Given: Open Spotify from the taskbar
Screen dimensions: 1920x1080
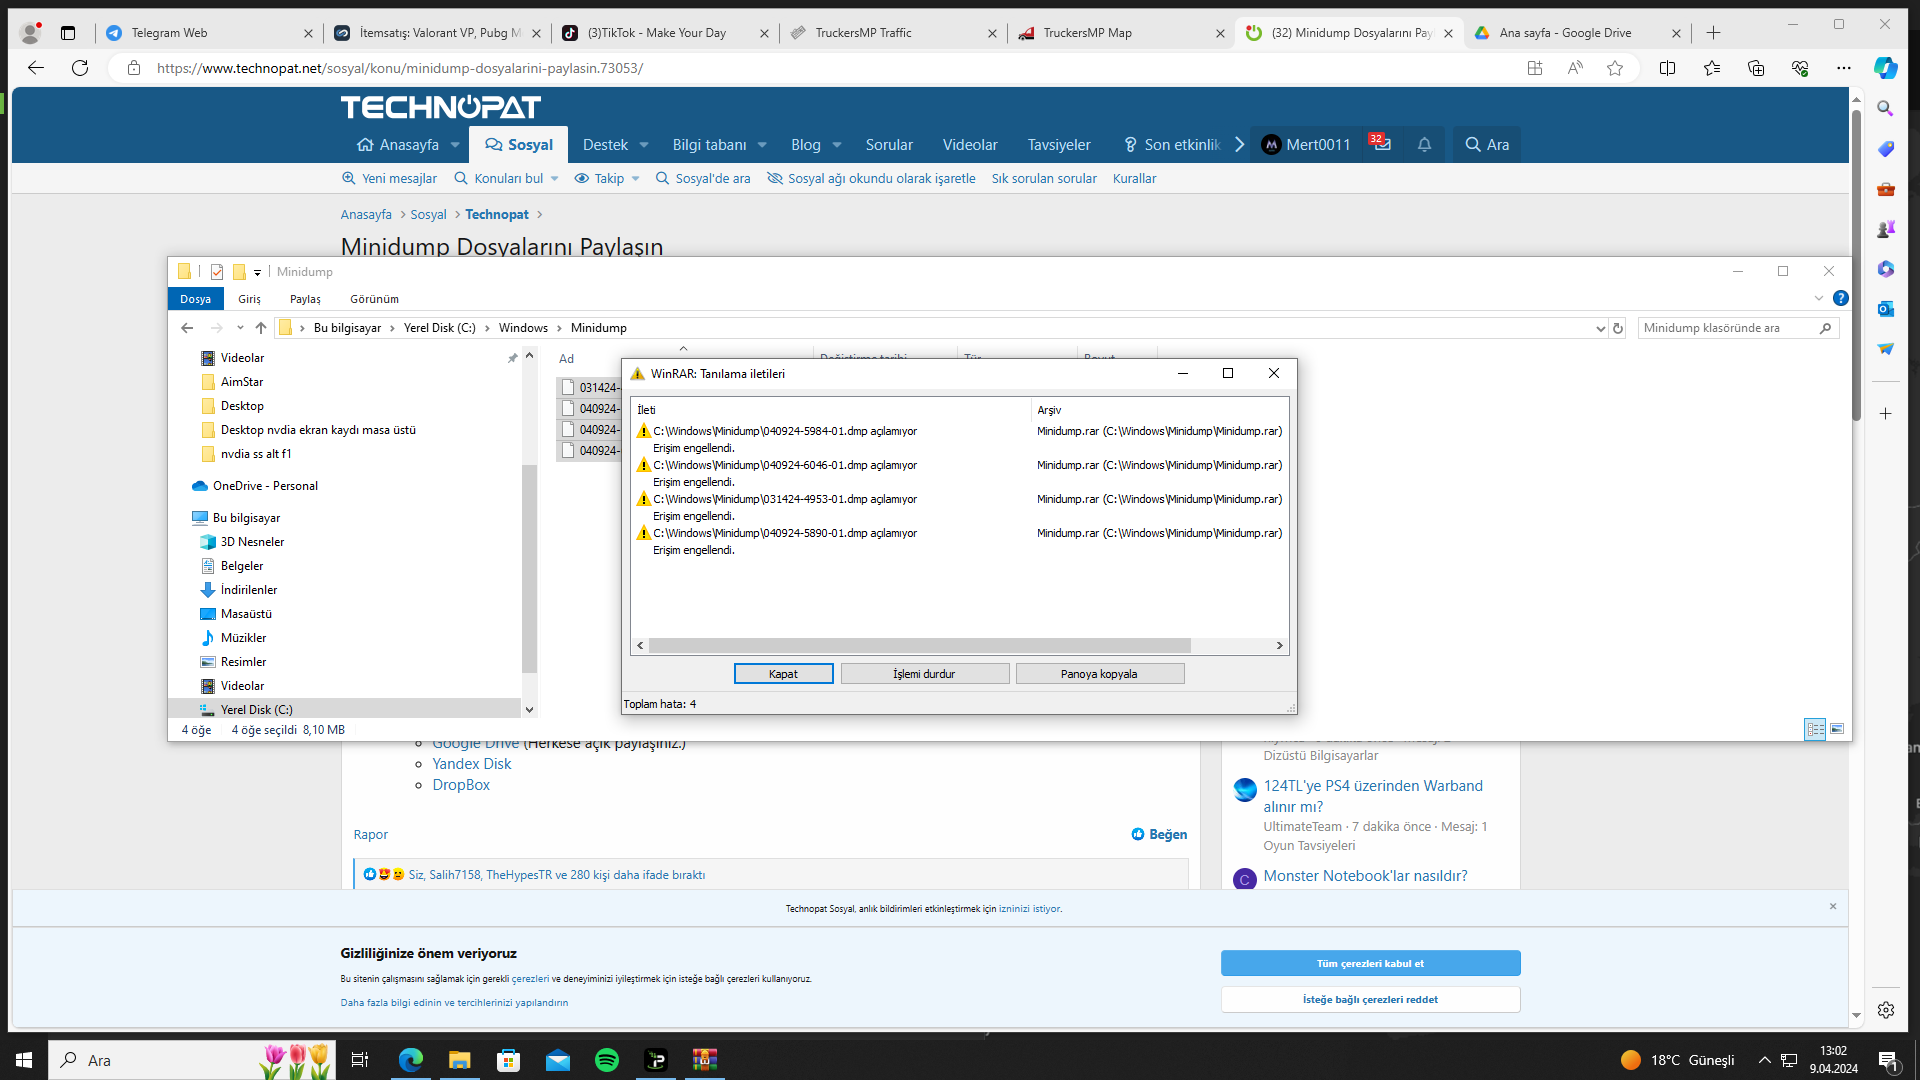Looking at the screenshot, I should (607, 1060).
